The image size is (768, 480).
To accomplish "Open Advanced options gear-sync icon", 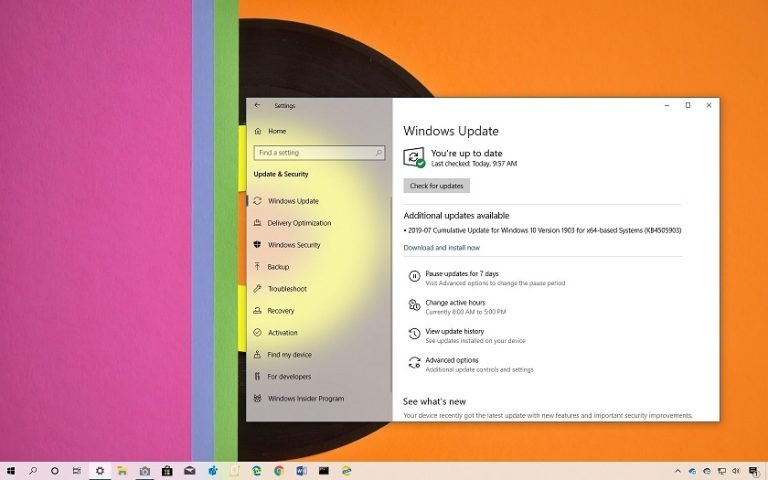I will (414, 363).
